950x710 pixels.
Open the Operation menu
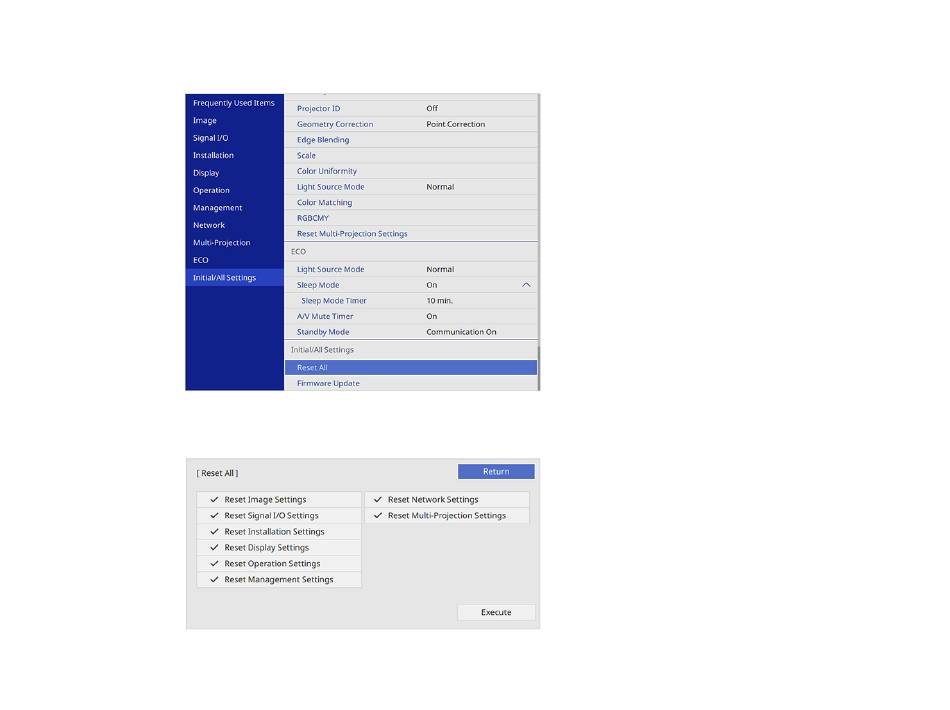[x=234, y=190]
